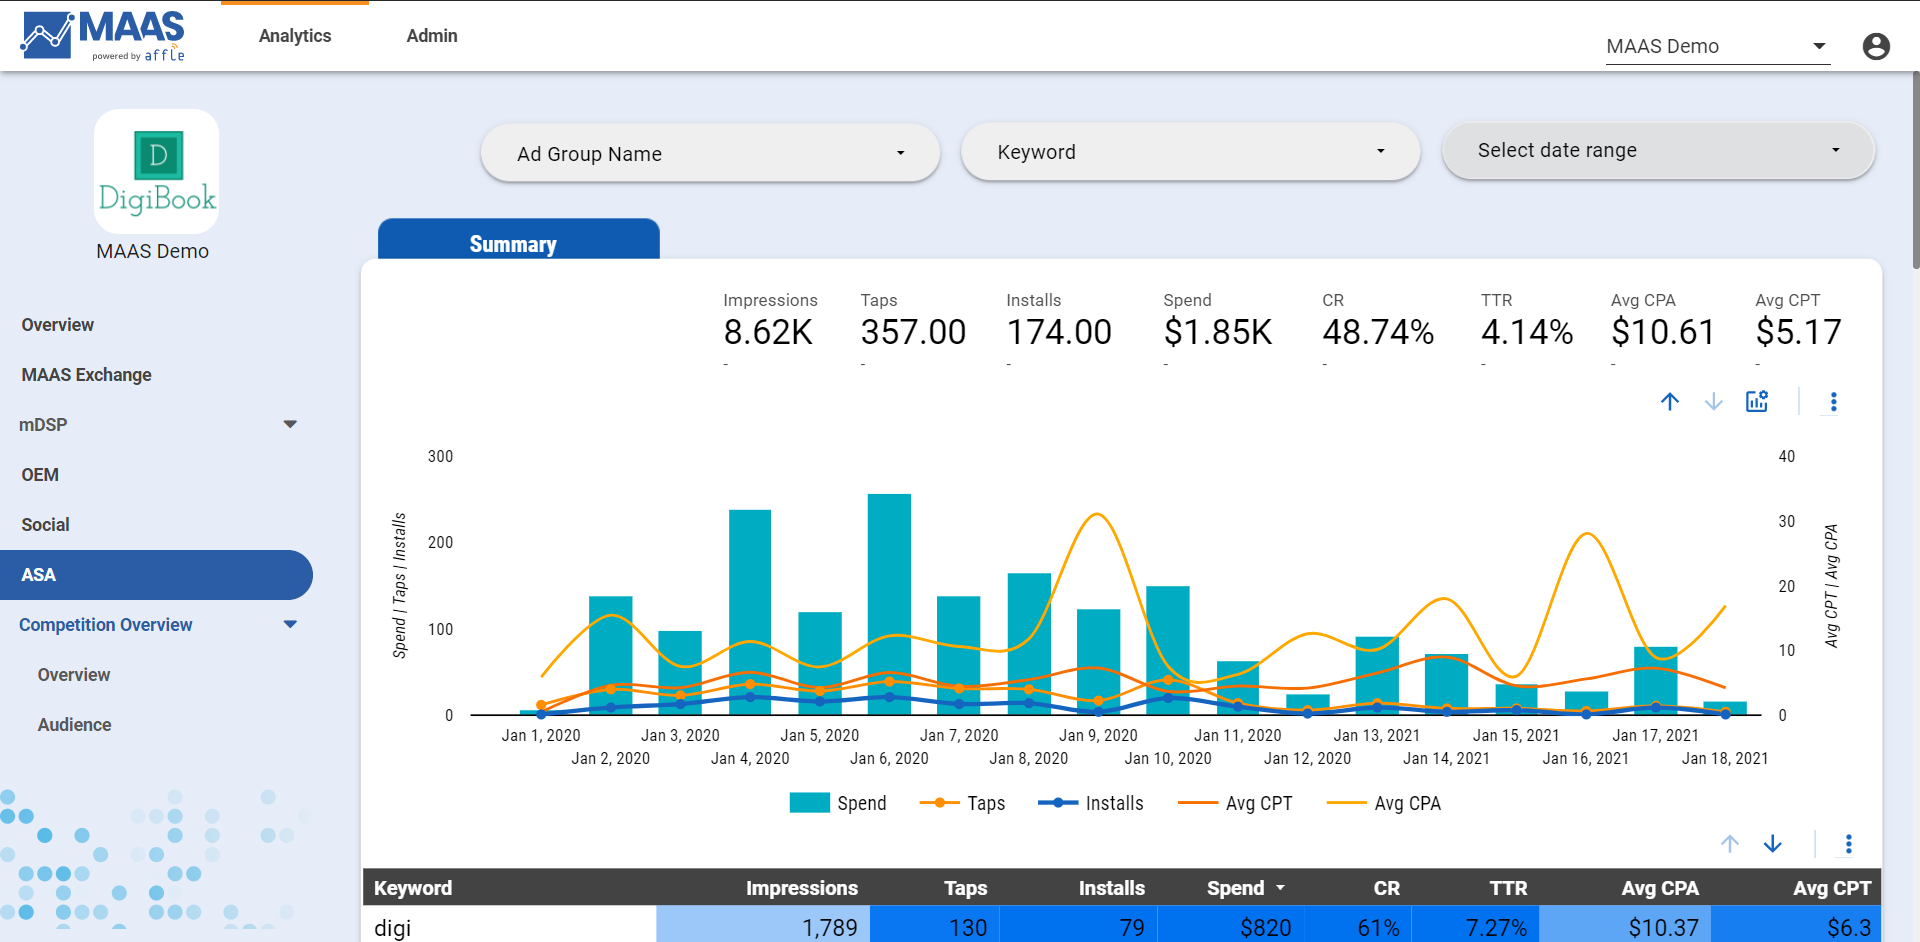The height and width of the screenshot is (942, 1920).
Task: Open the user profile icon
Action: point(1876,46)
